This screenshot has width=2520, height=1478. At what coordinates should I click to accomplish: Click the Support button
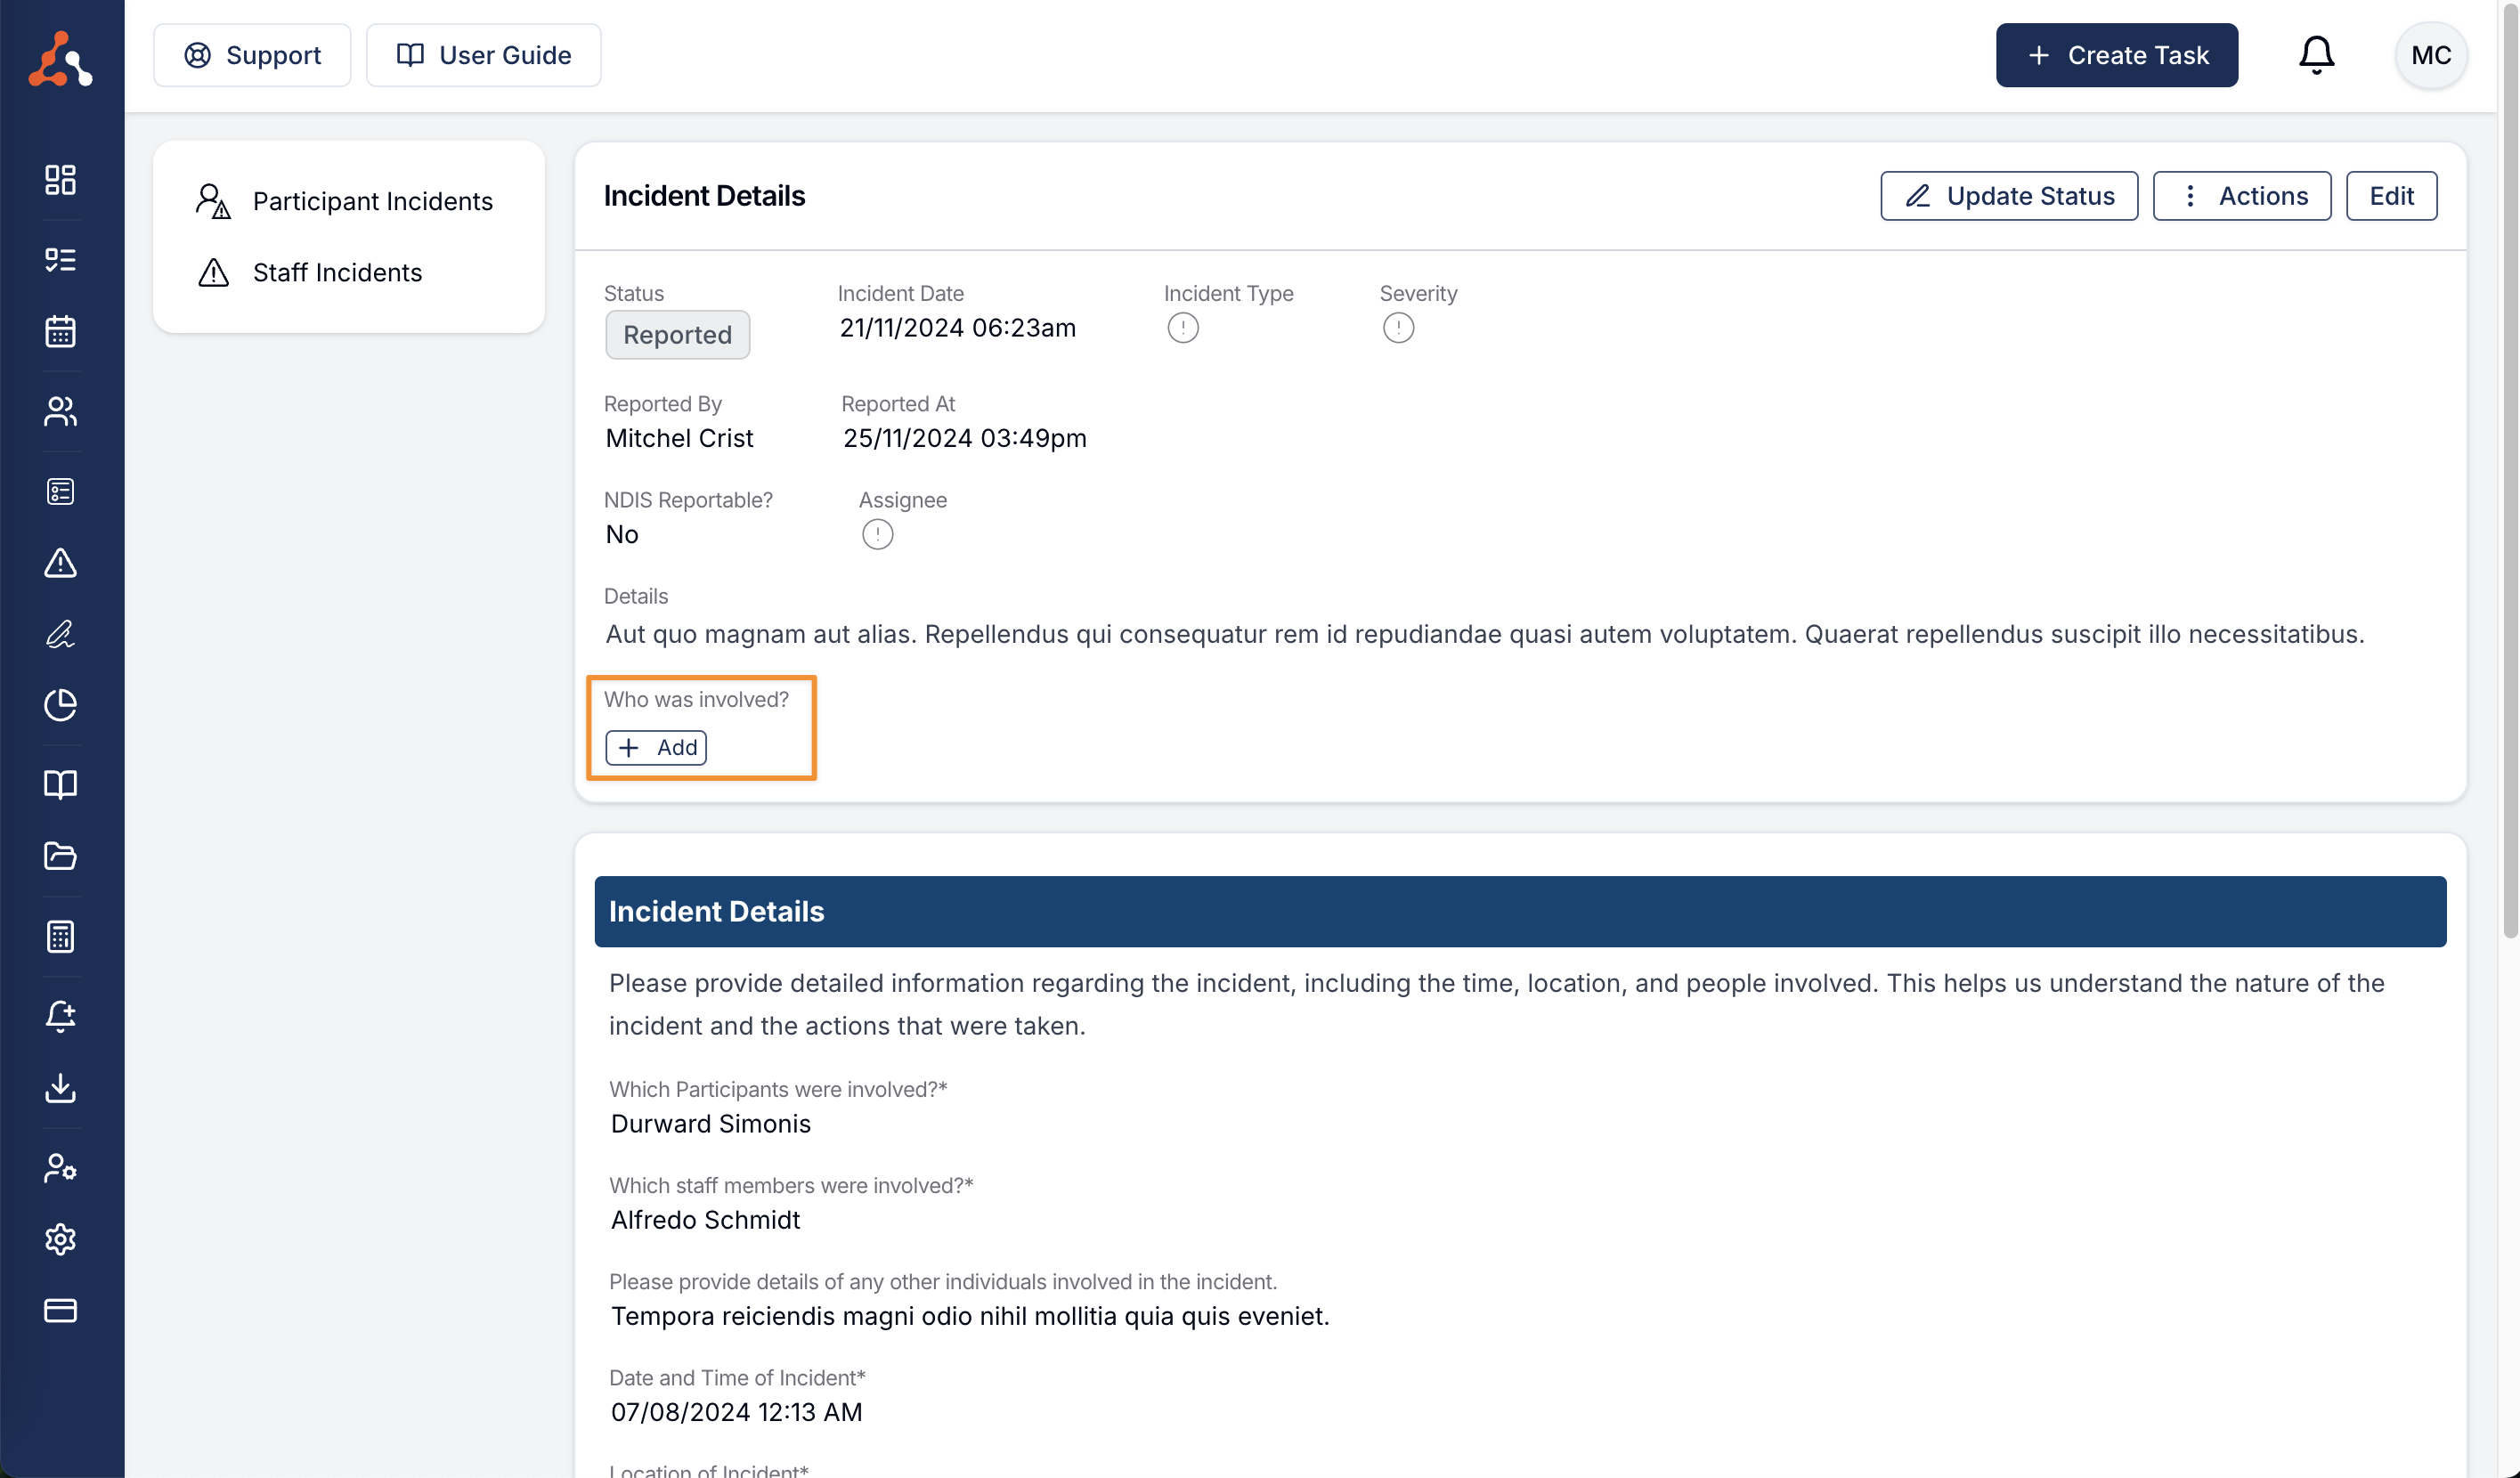point(252,55)
